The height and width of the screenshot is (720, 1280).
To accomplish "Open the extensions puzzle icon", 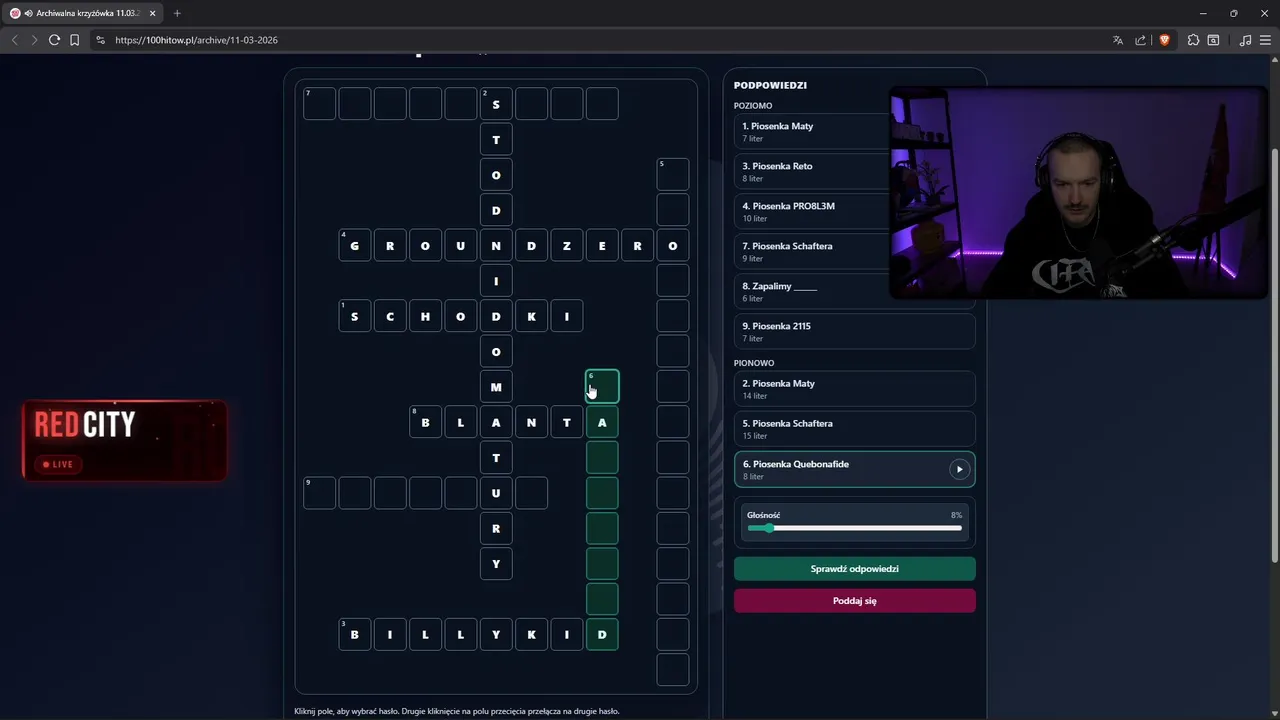I will [1193, 40].
